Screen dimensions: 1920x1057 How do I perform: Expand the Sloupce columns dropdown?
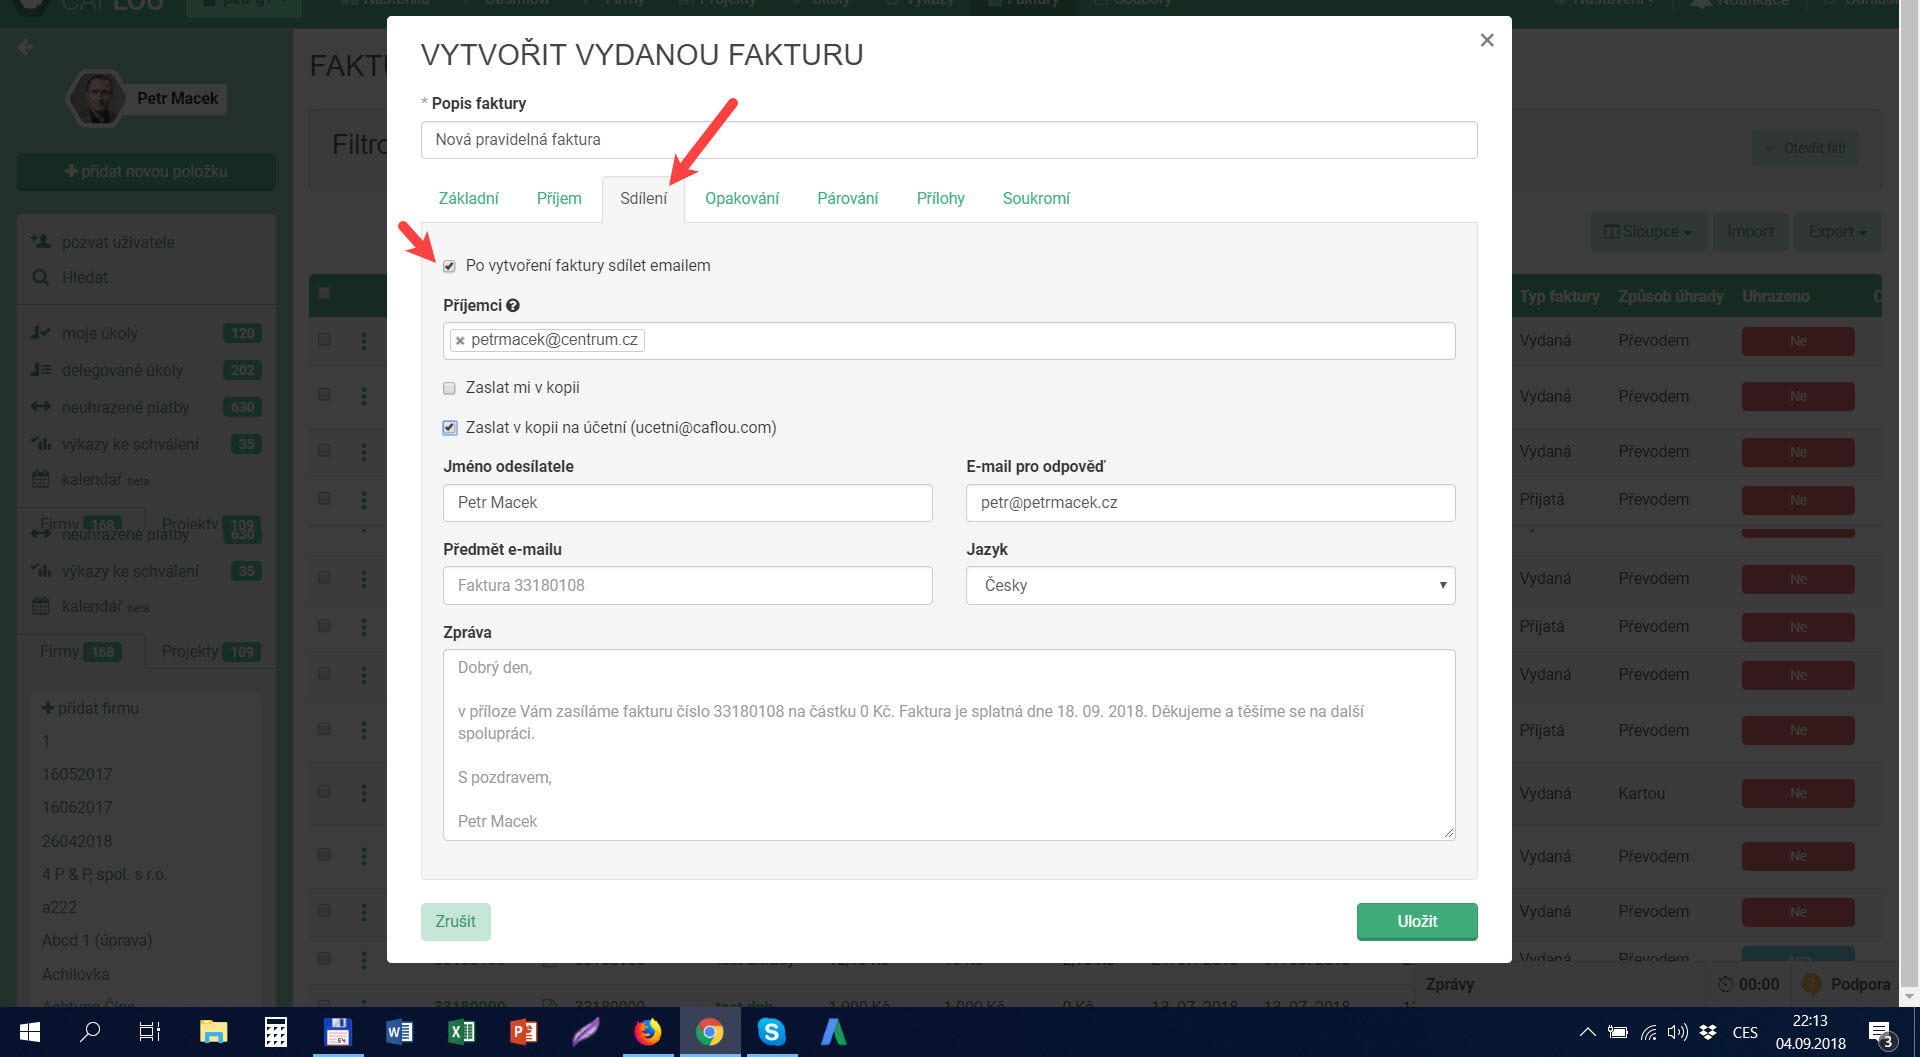1648,232
